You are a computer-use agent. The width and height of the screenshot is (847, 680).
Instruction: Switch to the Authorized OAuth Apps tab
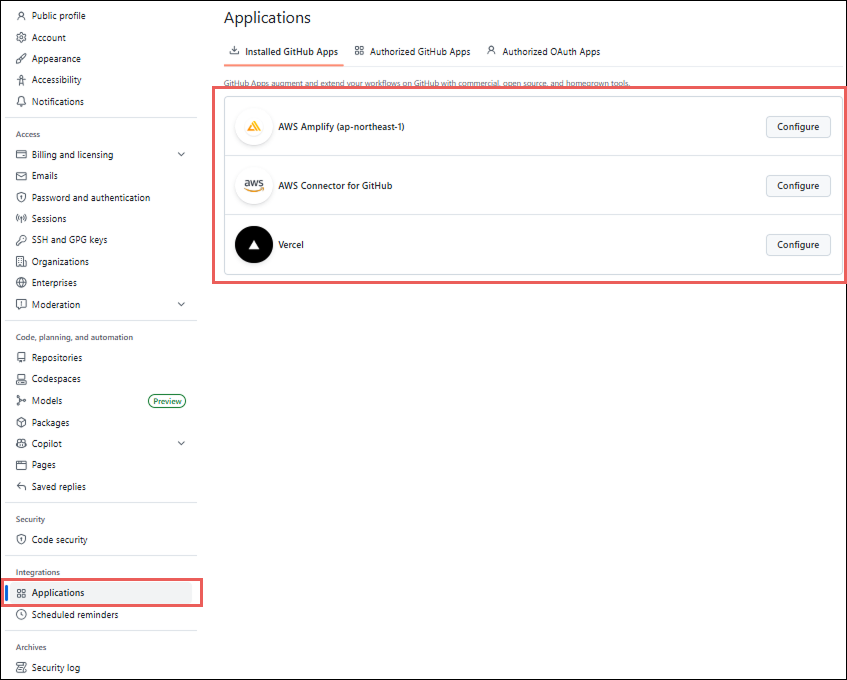[x=543, y=51]
